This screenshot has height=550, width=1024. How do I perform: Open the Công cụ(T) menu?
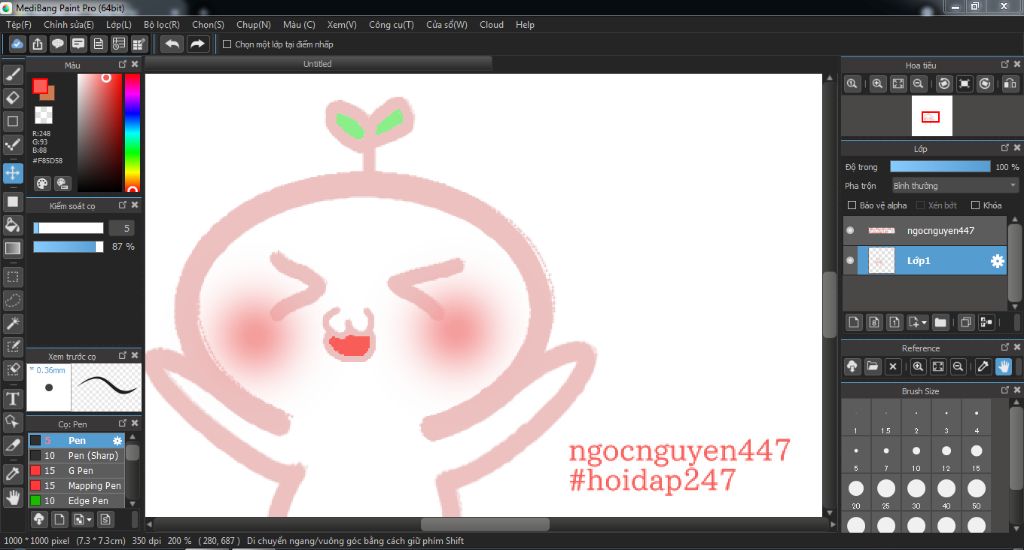(391, 24)
